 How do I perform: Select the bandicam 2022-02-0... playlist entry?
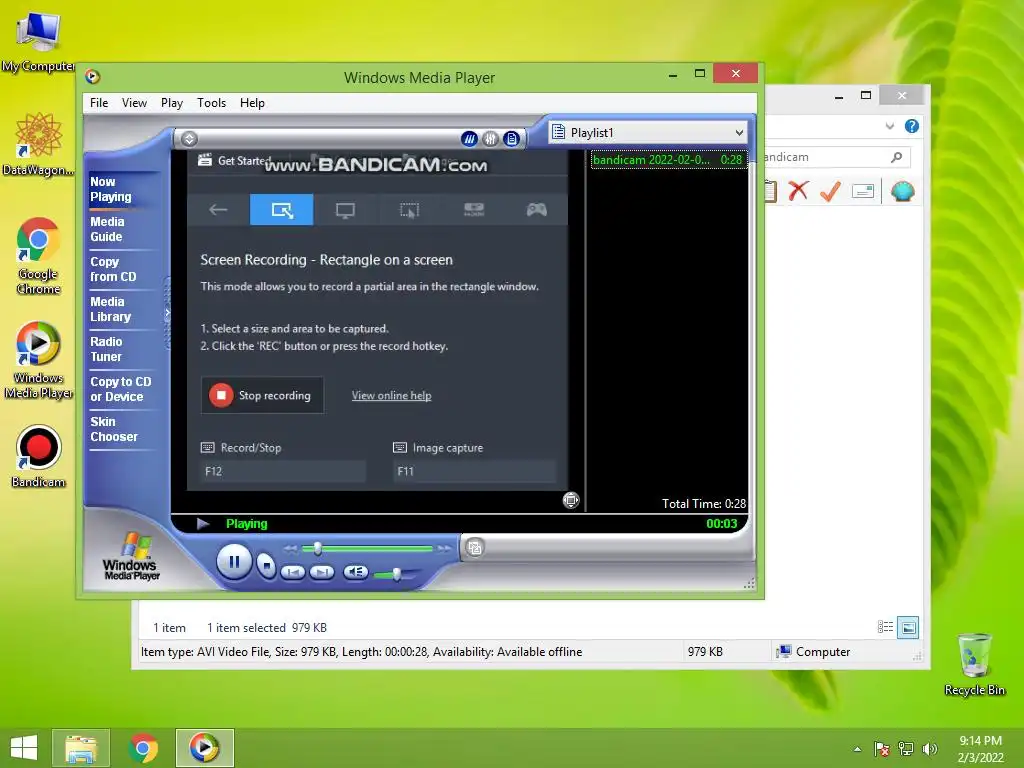point(668,159)
